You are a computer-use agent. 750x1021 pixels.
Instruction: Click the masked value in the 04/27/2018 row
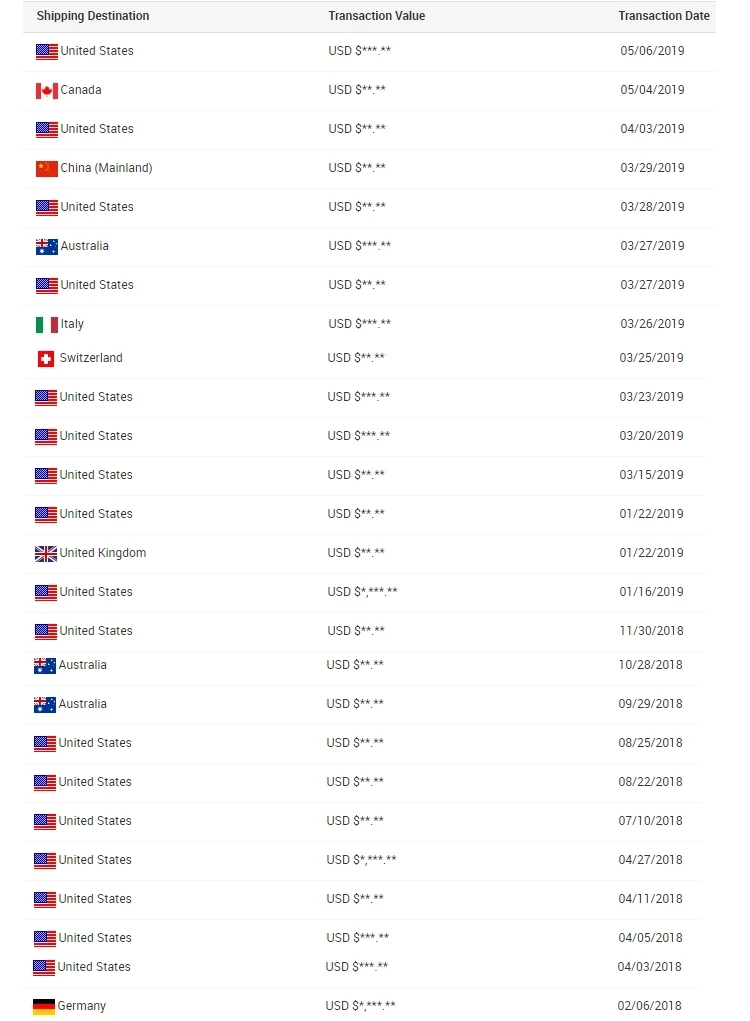361,860
